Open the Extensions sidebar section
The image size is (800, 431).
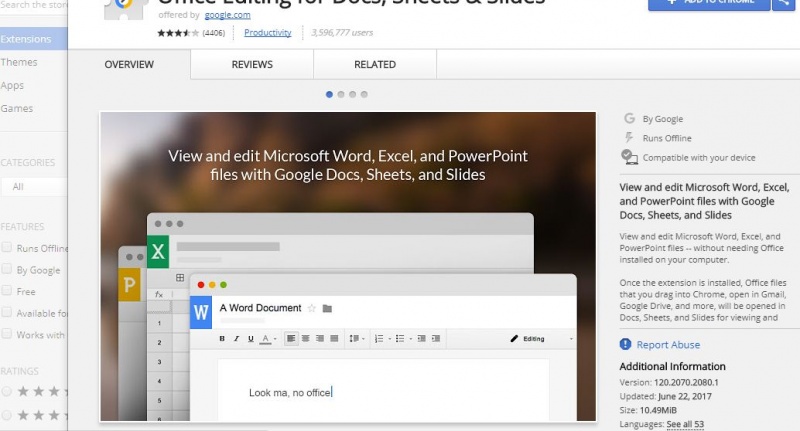coord(33,39)
